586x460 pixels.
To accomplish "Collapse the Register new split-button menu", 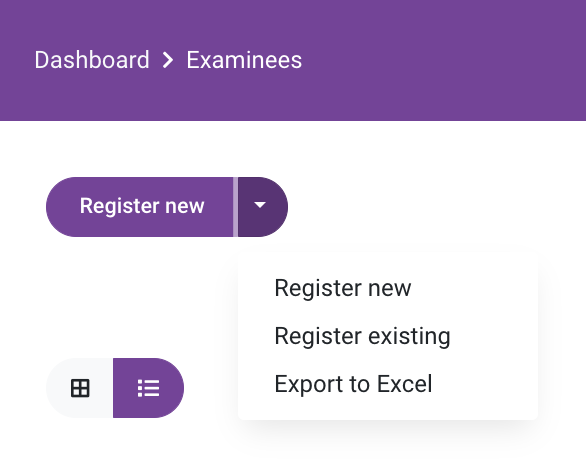I will [x=263, y=207].
